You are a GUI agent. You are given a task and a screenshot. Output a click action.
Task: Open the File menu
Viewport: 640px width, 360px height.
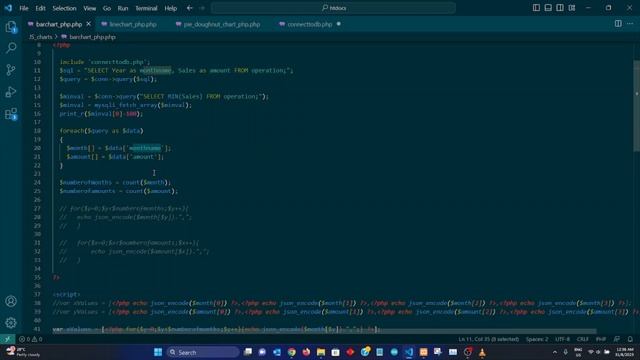24,8
